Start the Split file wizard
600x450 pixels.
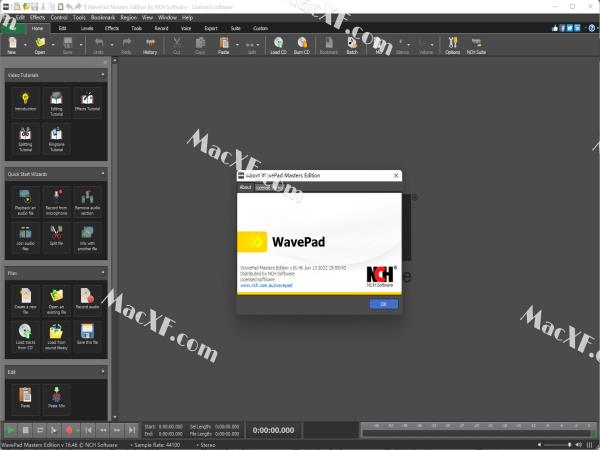tap(57, 236)
